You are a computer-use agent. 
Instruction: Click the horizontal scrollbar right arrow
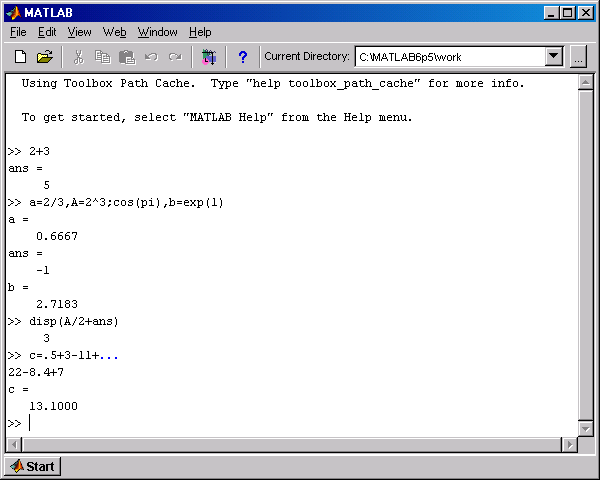point(570,445)
